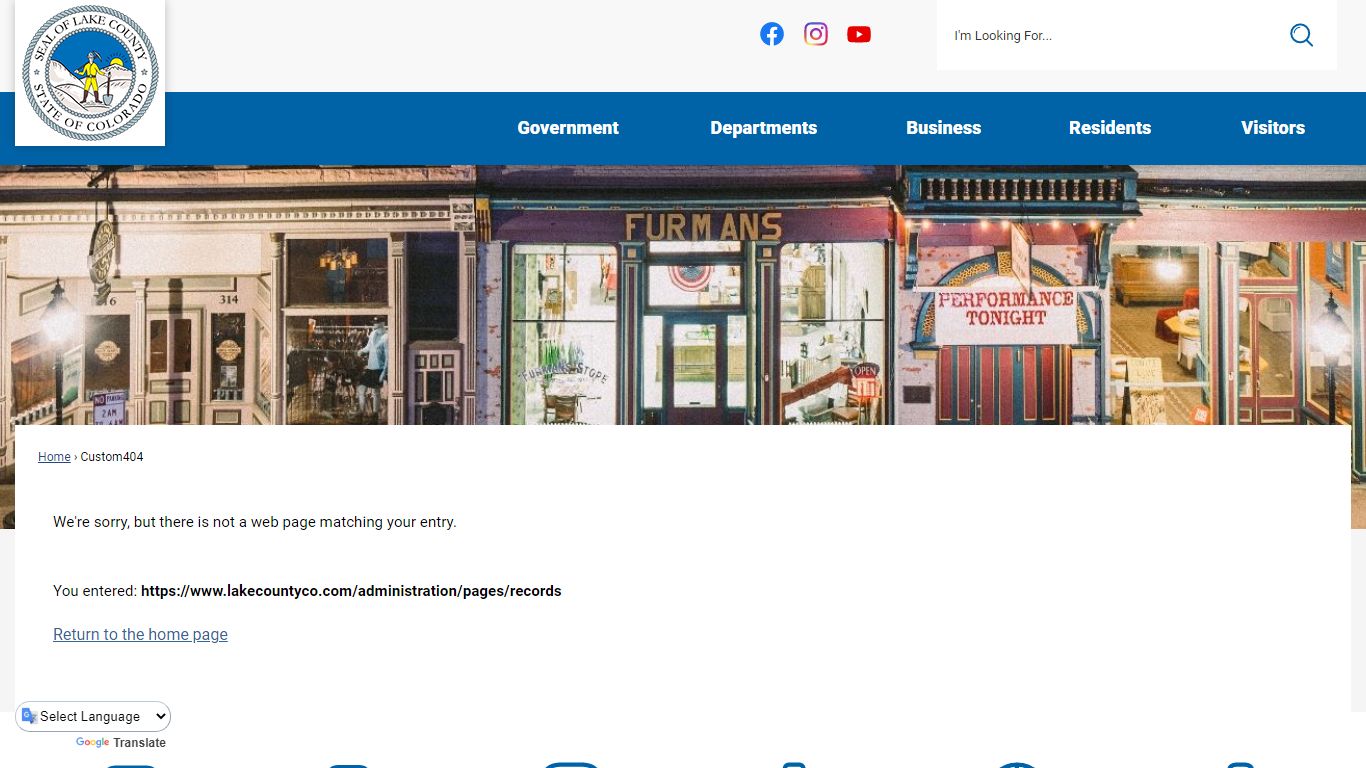Image resolution: width=1366 pixels, height=768 pixels.
Task: Click the Seal of Lake County logo
Action: click(90, 73)
